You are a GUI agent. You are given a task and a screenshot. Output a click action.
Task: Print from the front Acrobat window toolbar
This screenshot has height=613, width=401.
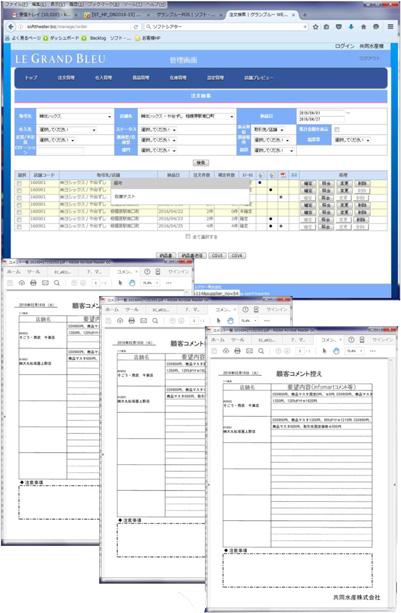(237, 351)
